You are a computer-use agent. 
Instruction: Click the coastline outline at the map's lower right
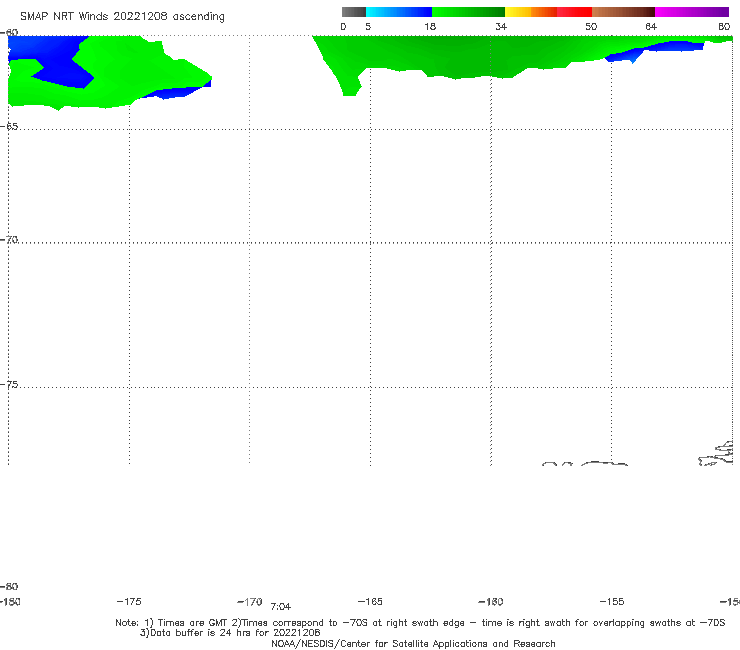coord(716,454)
